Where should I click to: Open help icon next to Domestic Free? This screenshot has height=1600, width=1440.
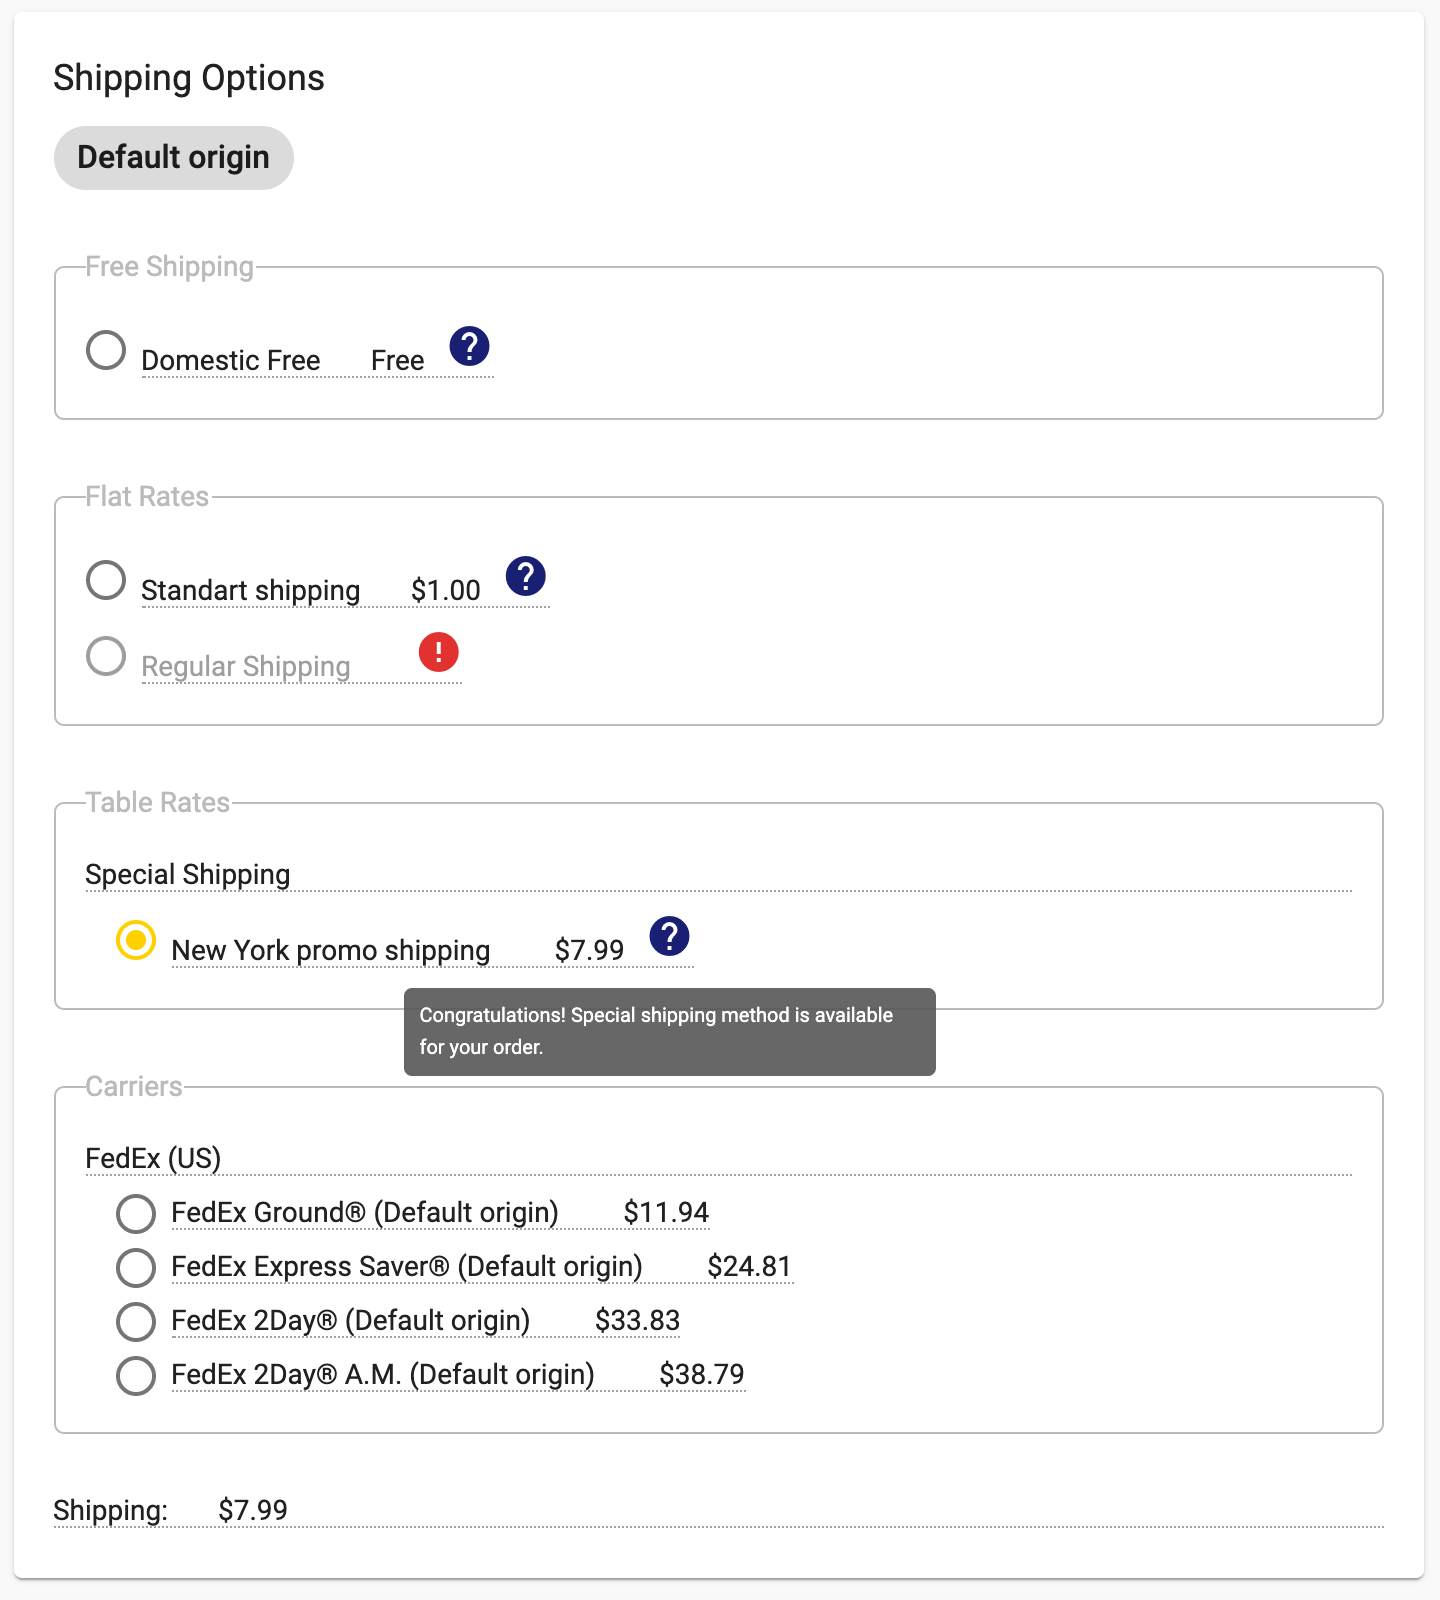click(469, 346)
